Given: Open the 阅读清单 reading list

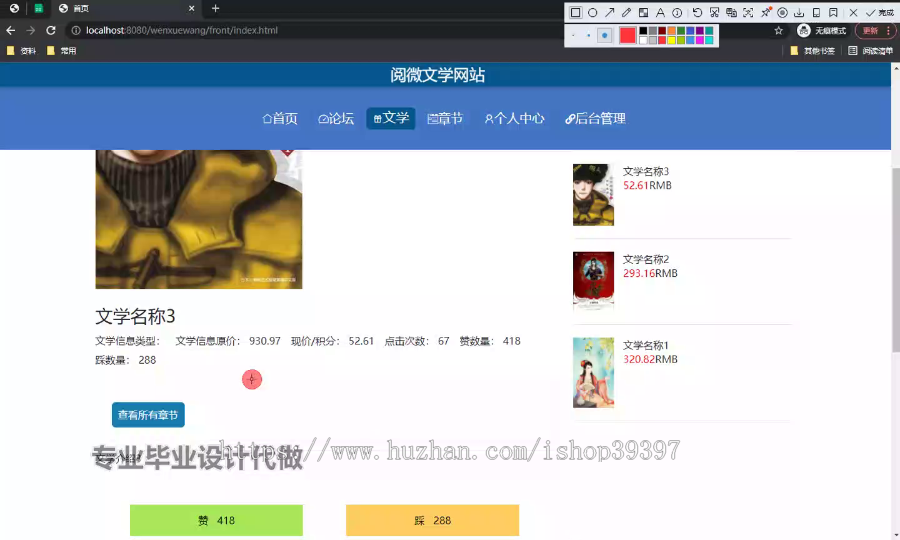Looking at the screenshot, I should pyautogui.click(x=871, y=50).
